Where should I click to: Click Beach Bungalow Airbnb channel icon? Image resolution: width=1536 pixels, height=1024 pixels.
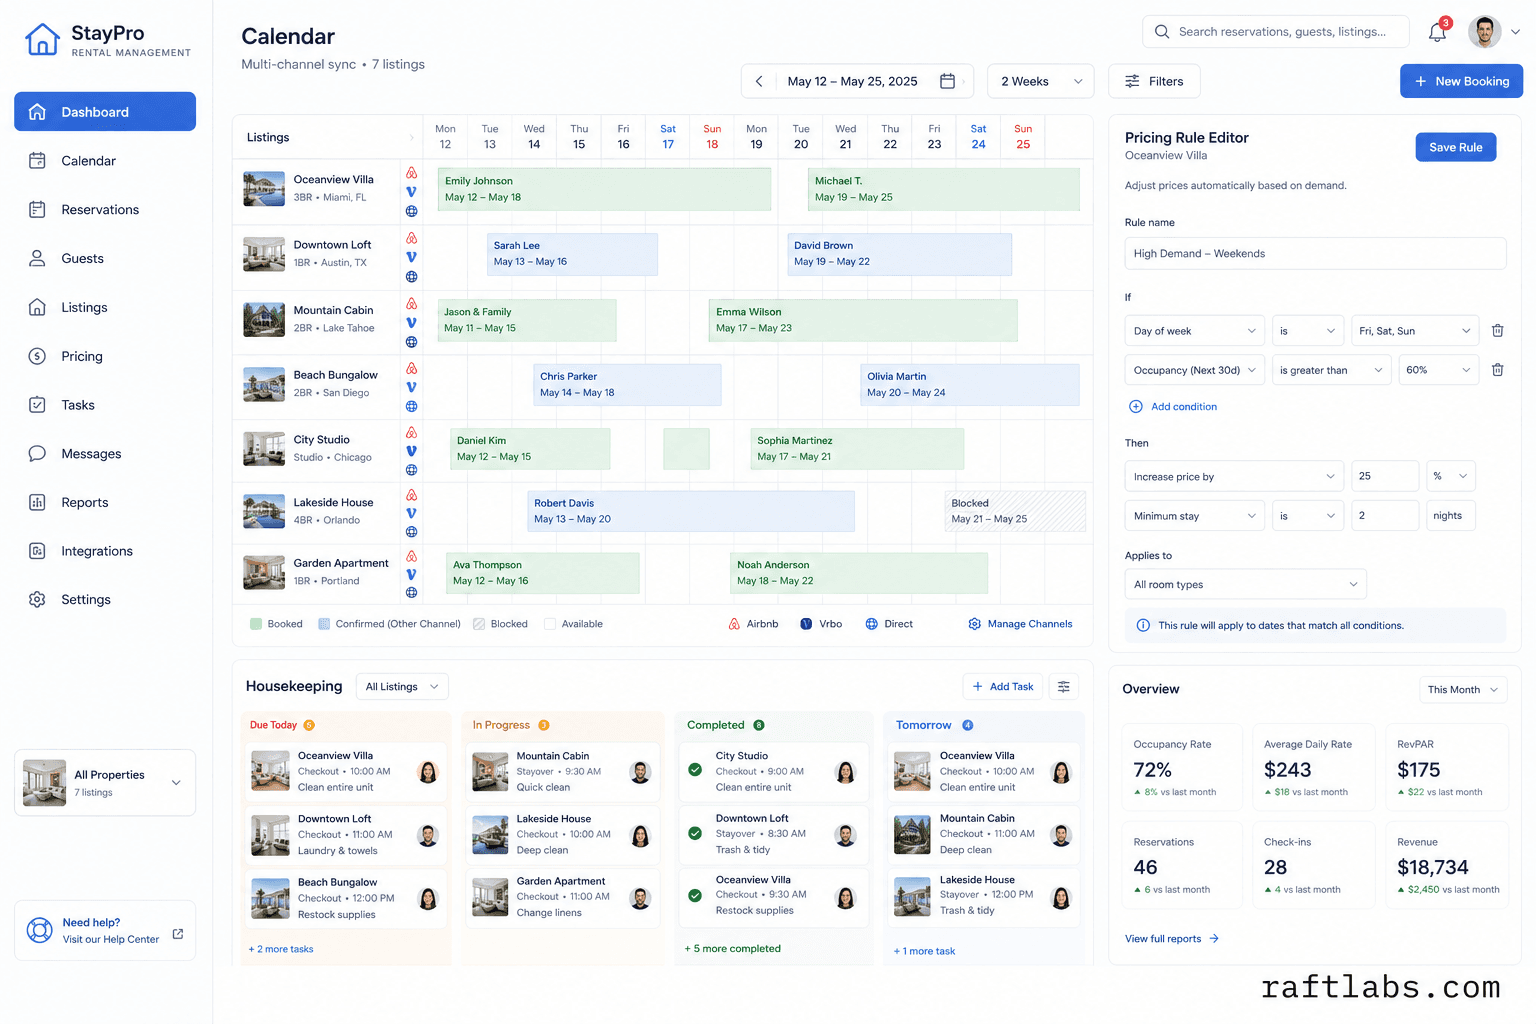411,368
